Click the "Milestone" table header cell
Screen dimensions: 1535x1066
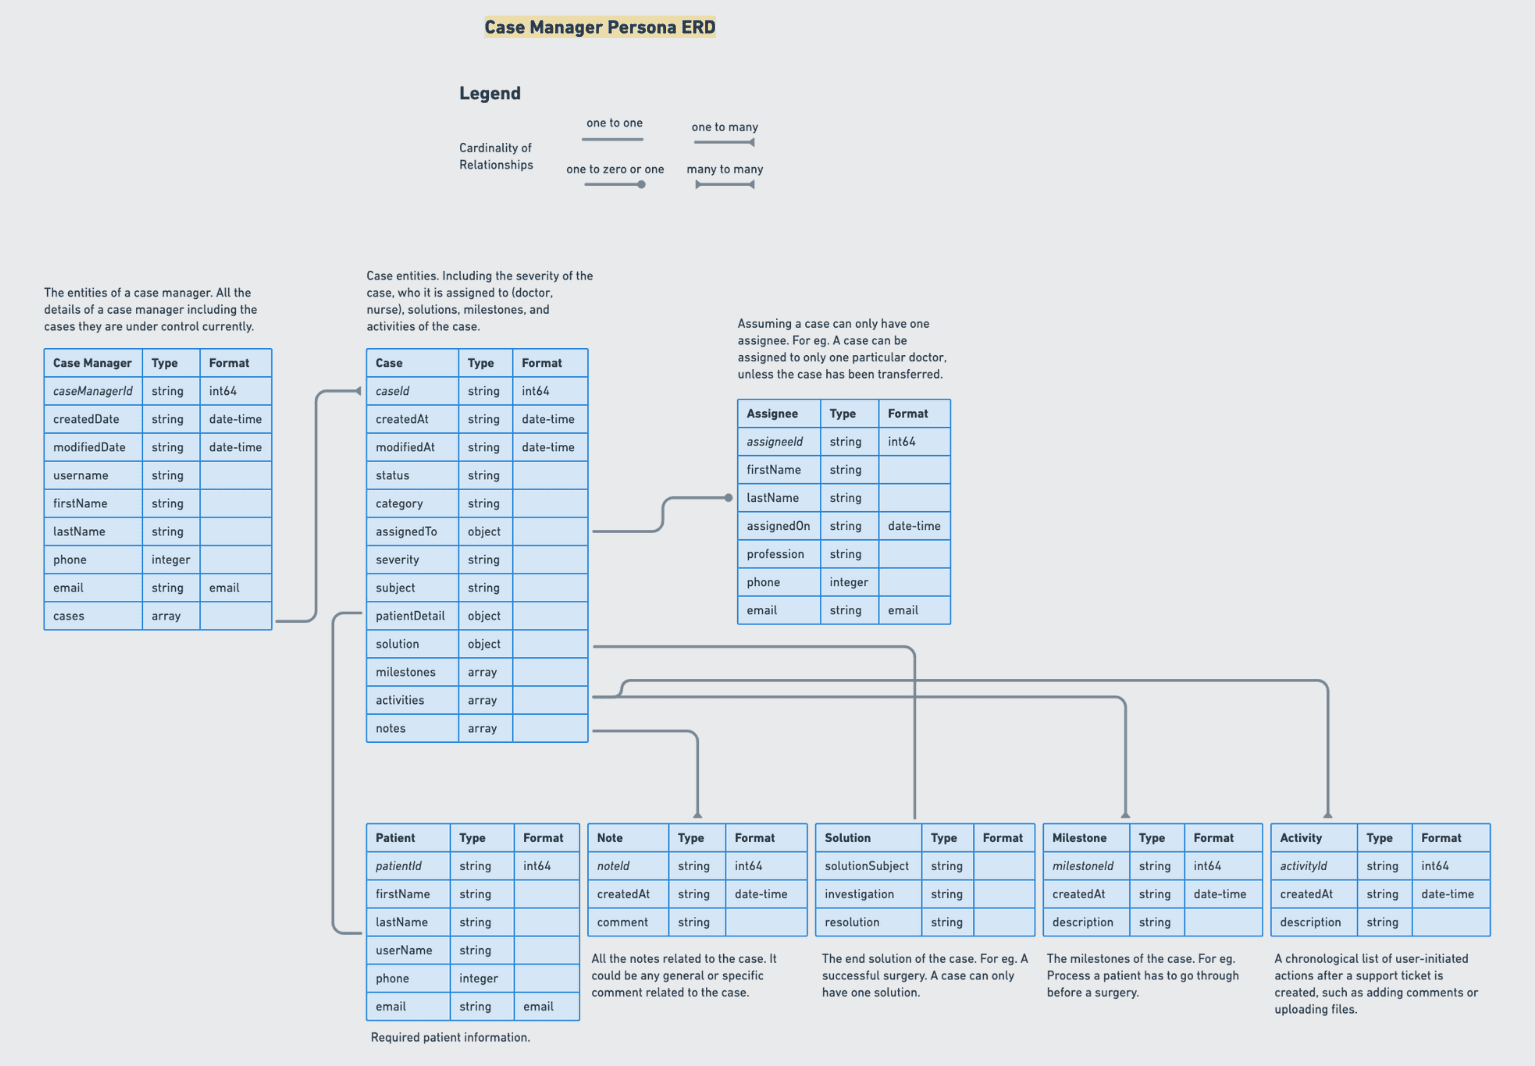click(1087, 838)
